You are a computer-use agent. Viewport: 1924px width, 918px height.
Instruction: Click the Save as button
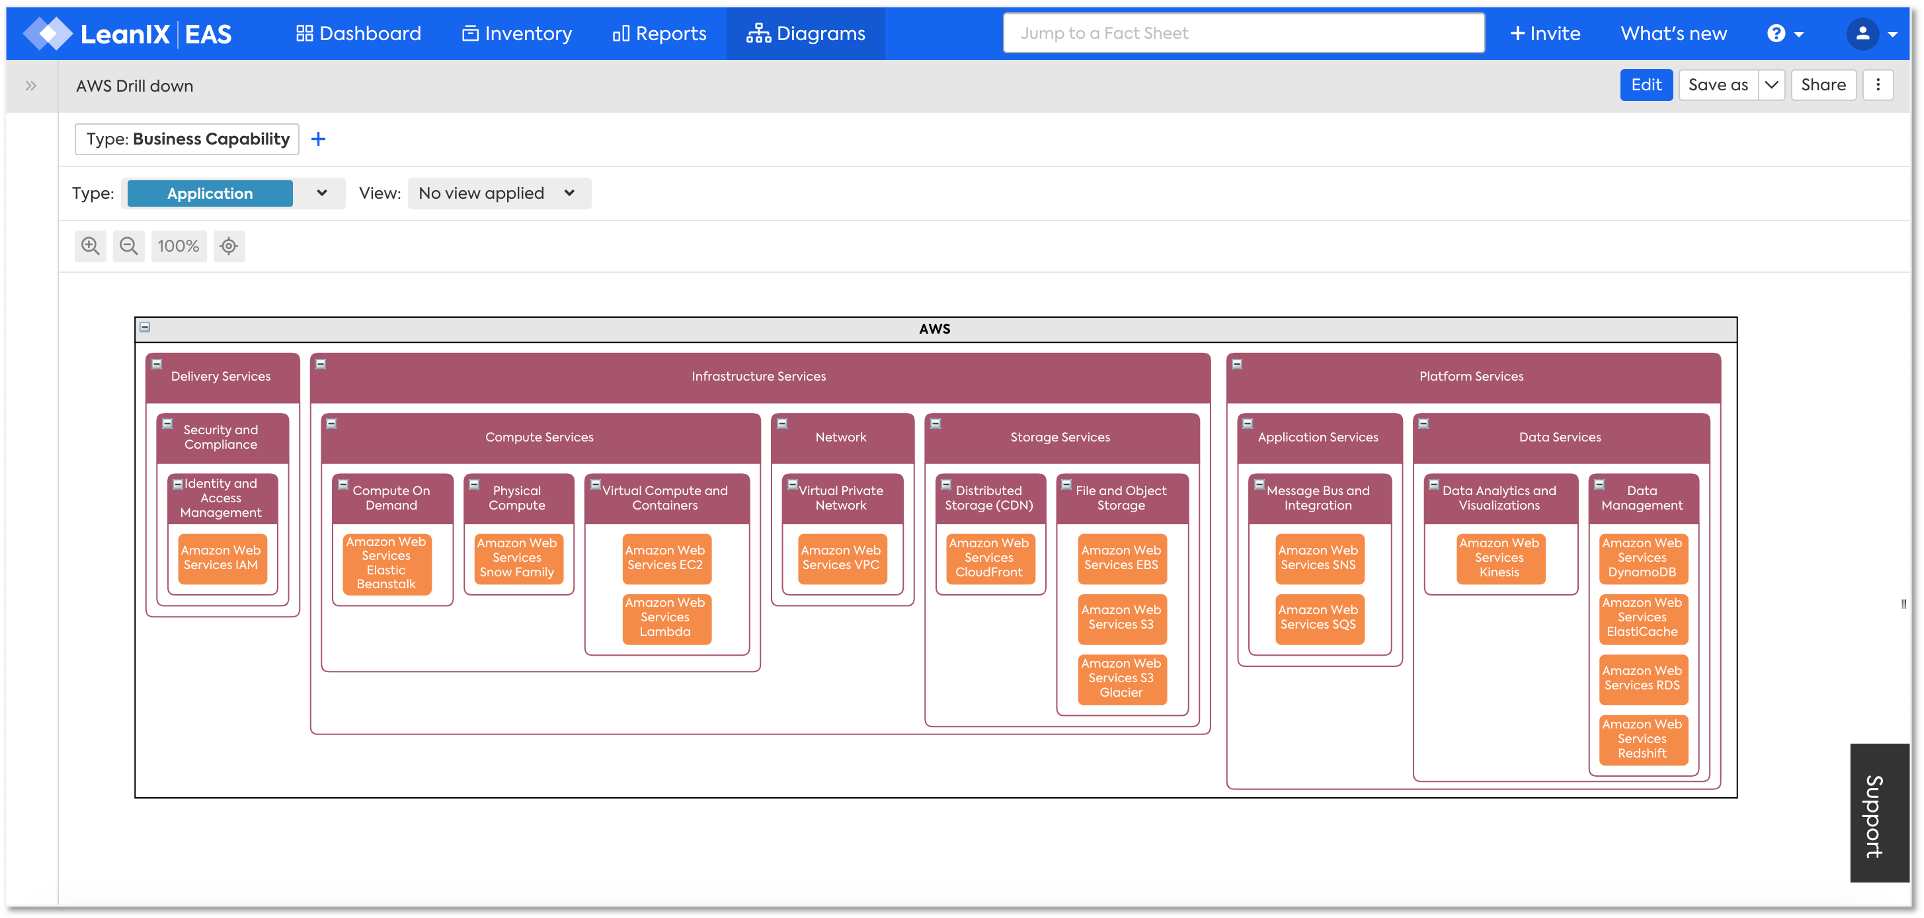1718,85
